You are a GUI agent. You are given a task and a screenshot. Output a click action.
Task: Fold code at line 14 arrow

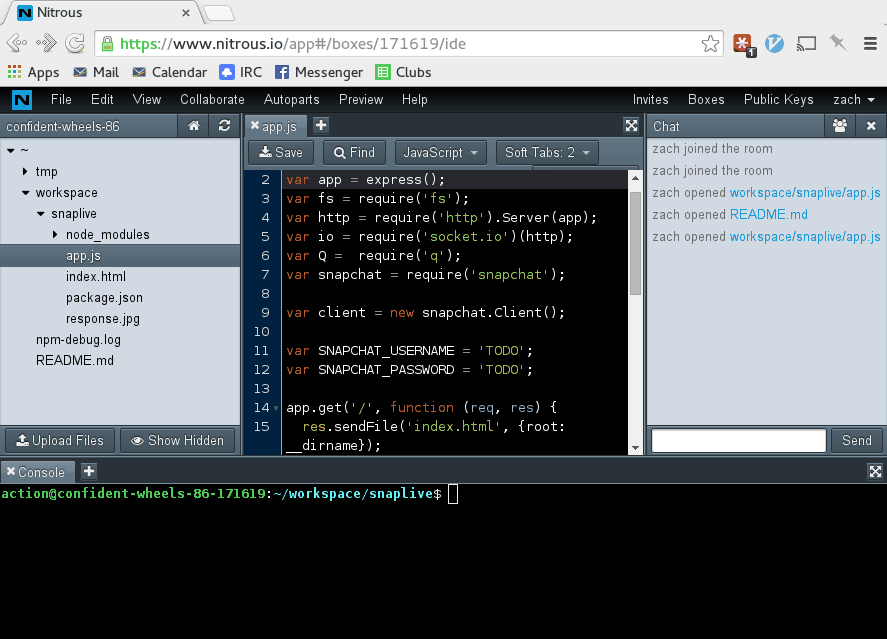coord(275,408)
